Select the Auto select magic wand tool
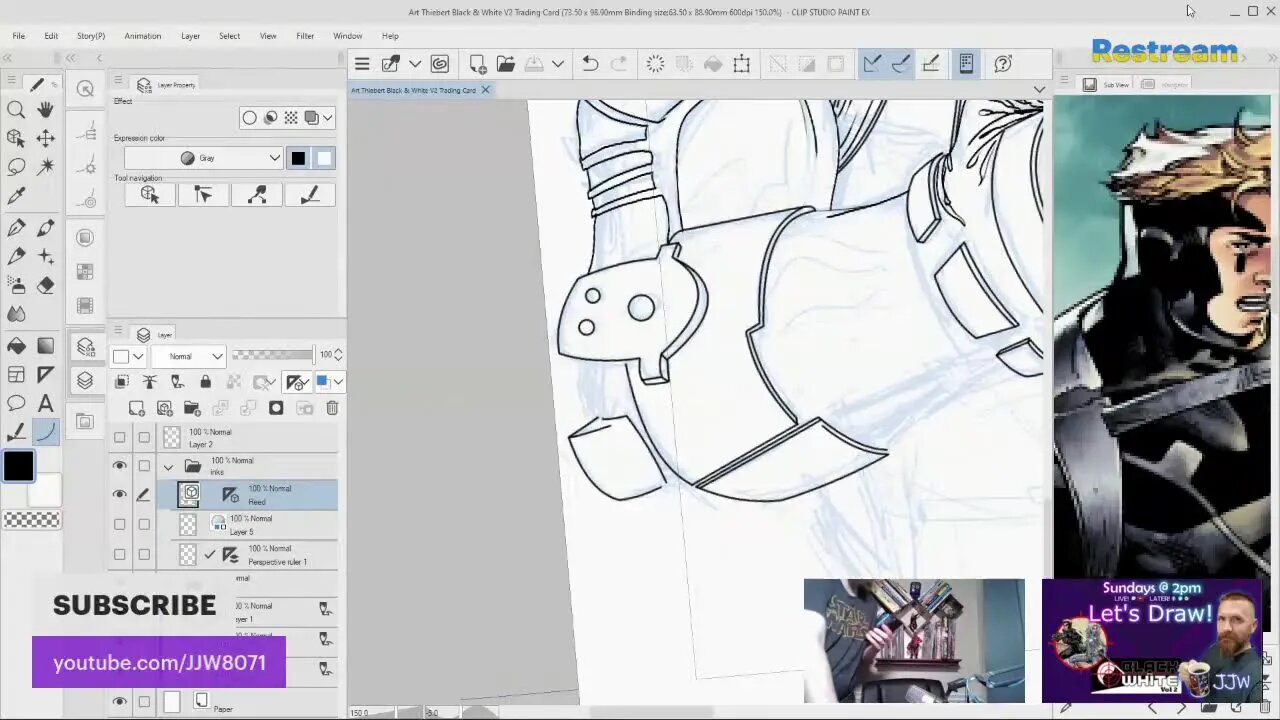The height and width of the screenshot is (720, 1280). point(46,167)
